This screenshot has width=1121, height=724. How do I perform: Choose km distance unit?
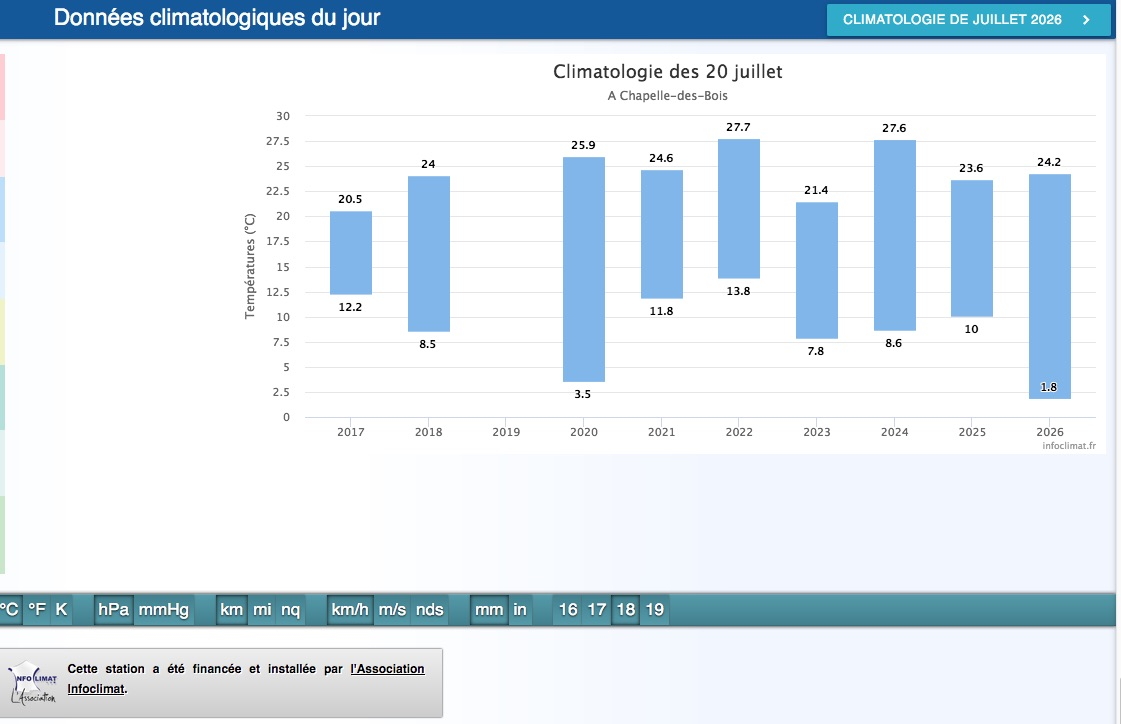click(232, 610)
